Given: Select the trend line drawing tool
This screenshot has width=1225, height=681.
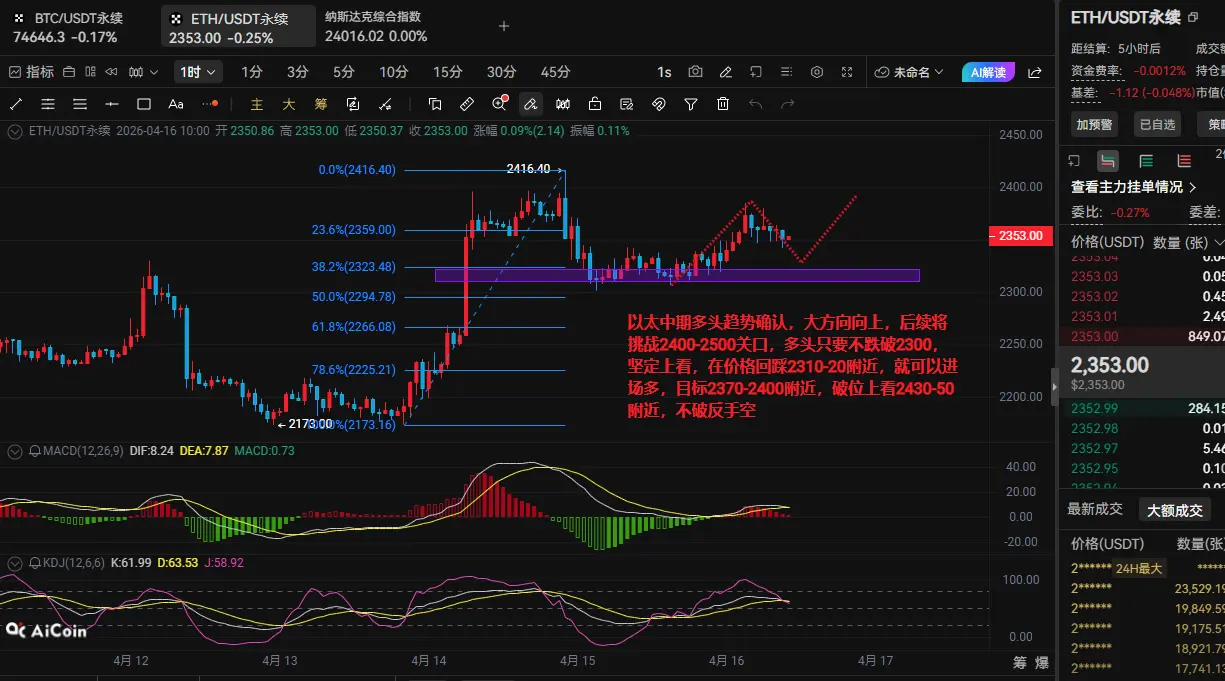Looking at the screenshot, I should pyautogui.click(x=16, y=104).
